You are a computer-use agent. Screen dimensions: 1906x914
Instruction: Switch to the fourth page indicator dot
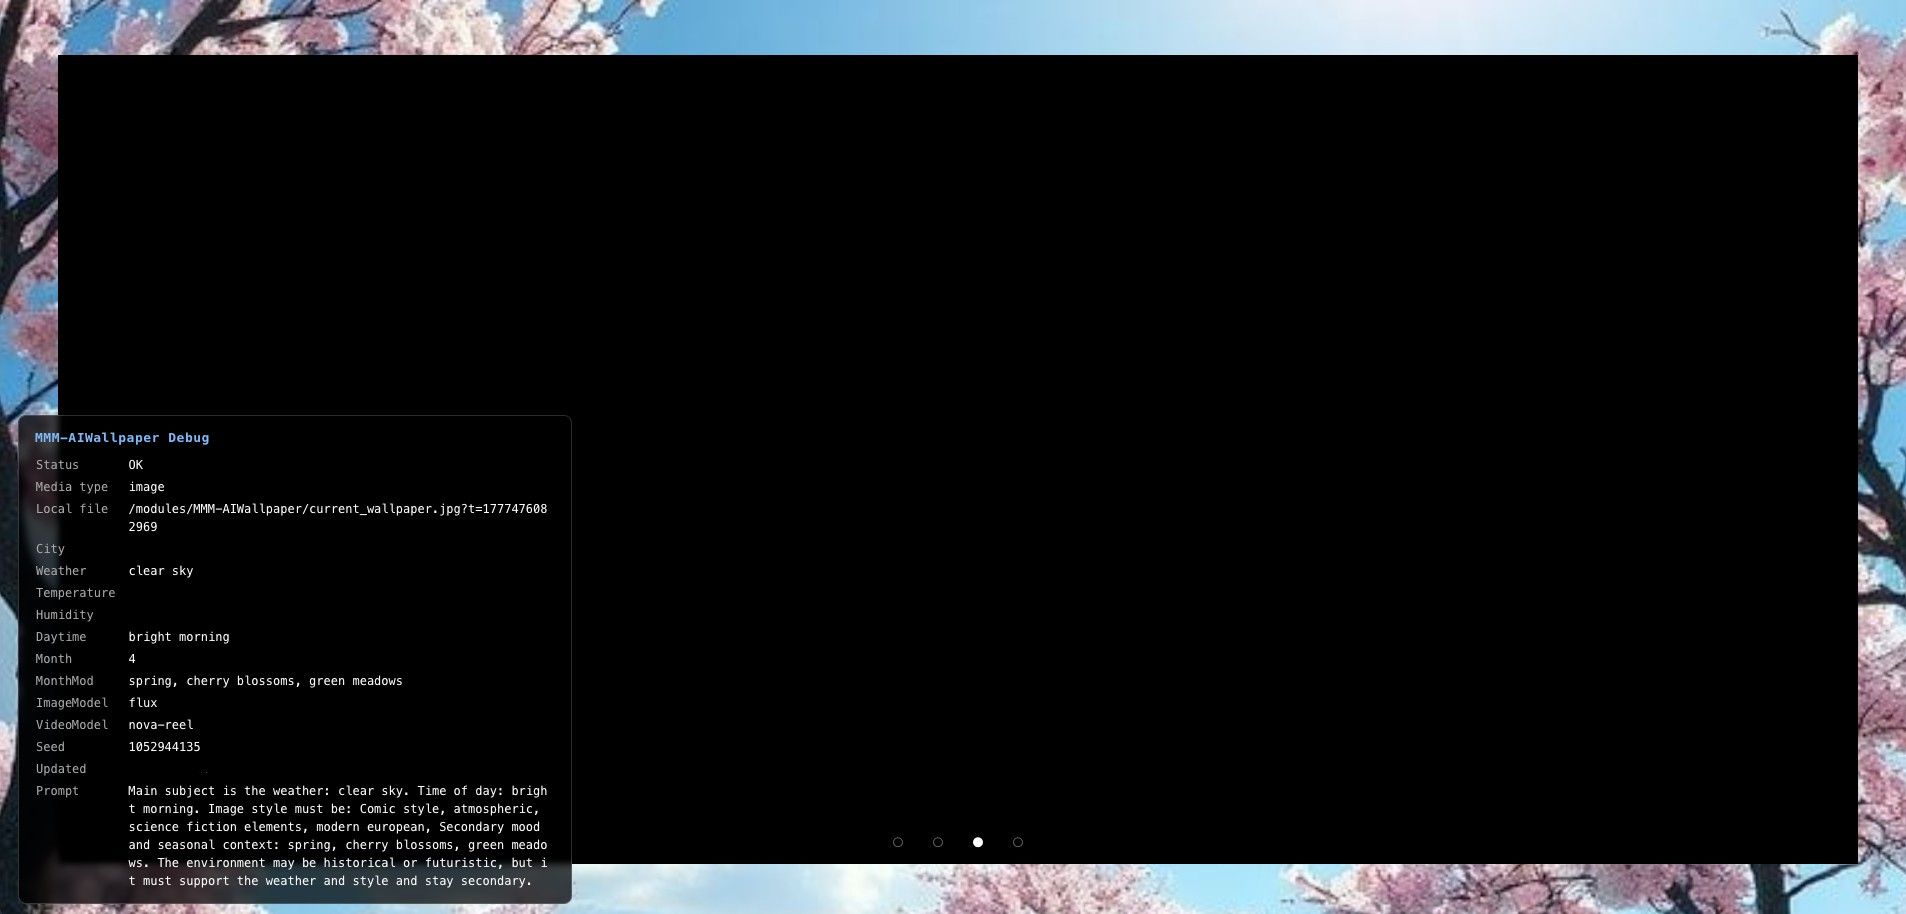(1018, 842)
